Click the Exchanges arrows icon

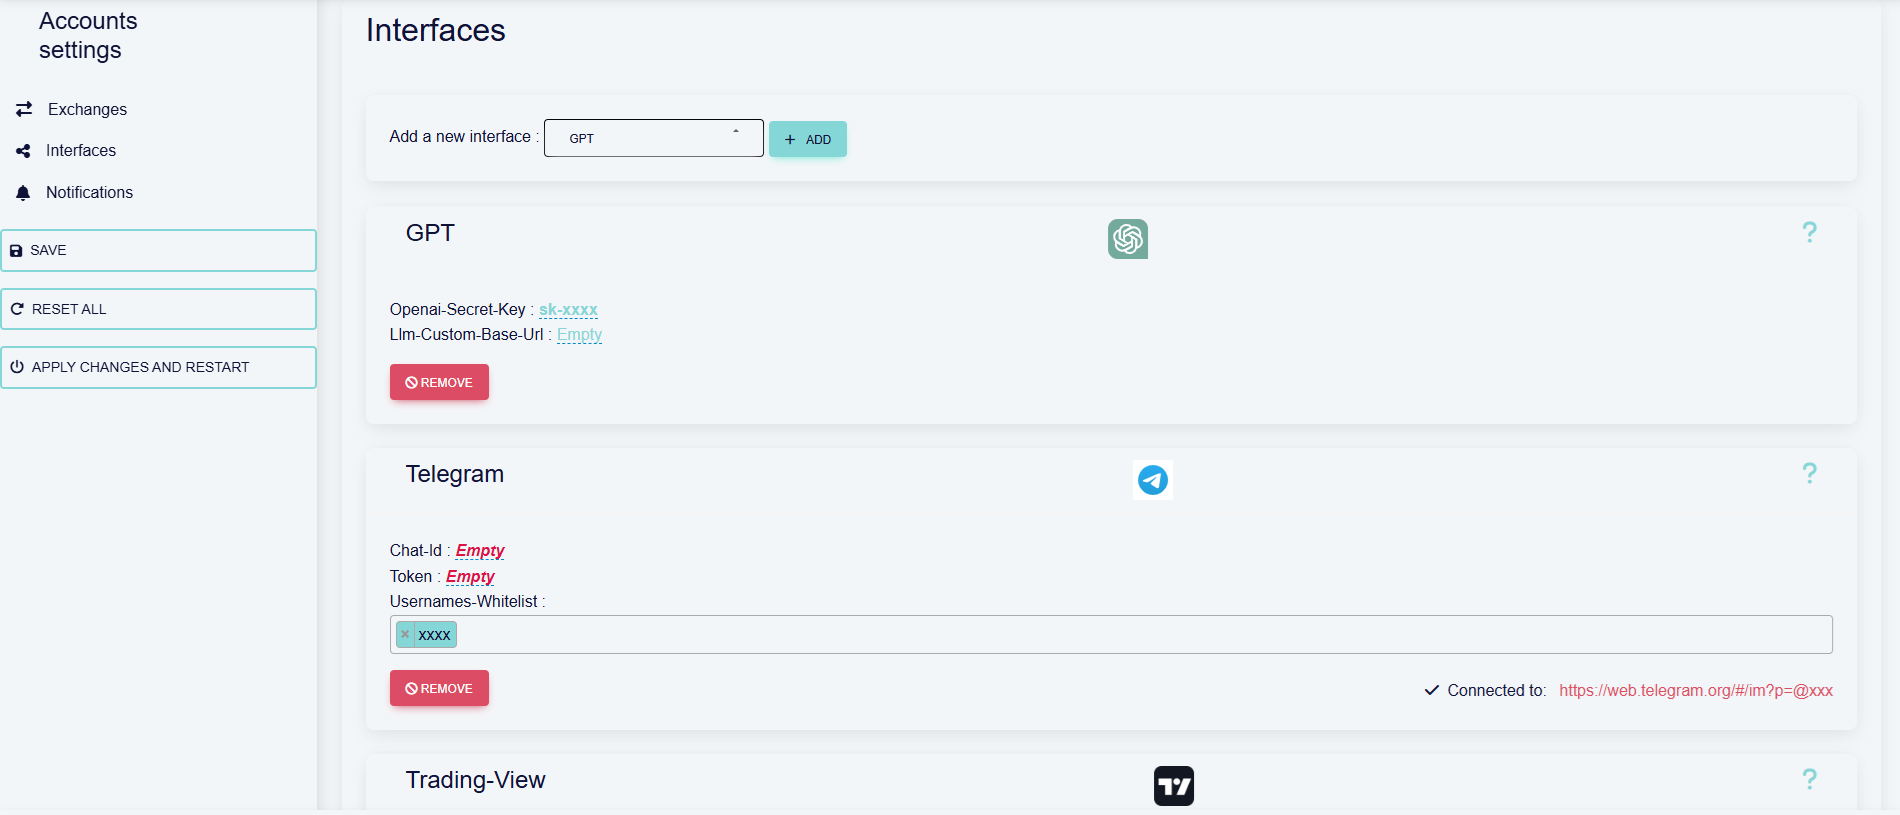[24, 108]
